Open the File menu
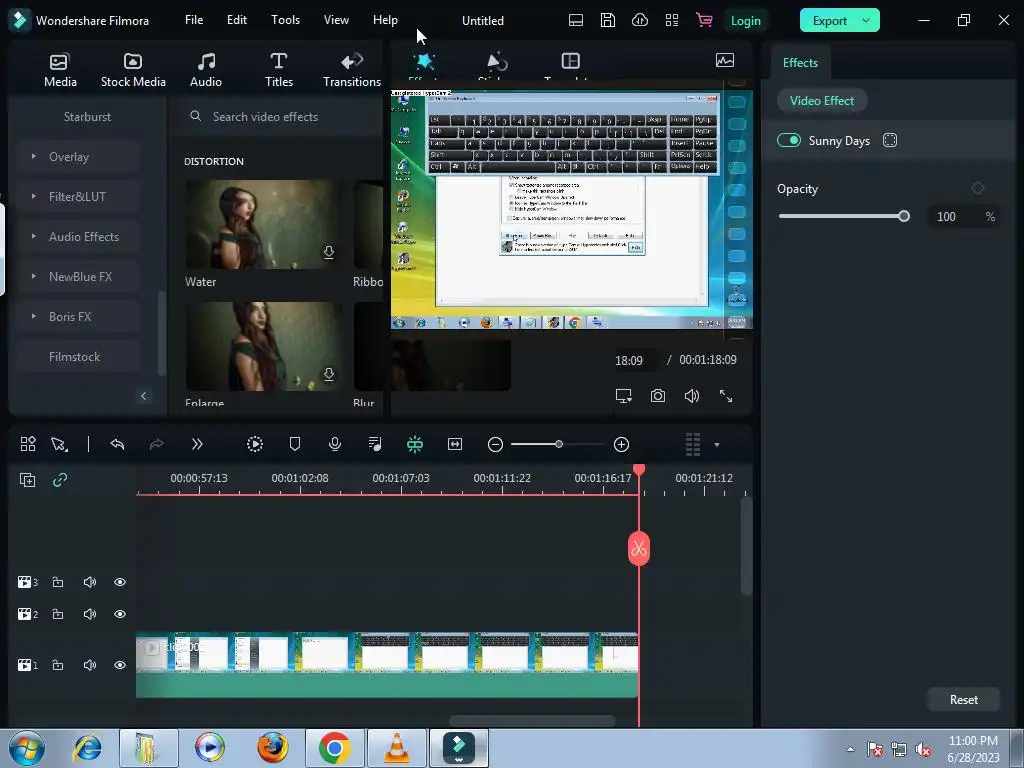The image size is (1024, 768). [194, 20]
